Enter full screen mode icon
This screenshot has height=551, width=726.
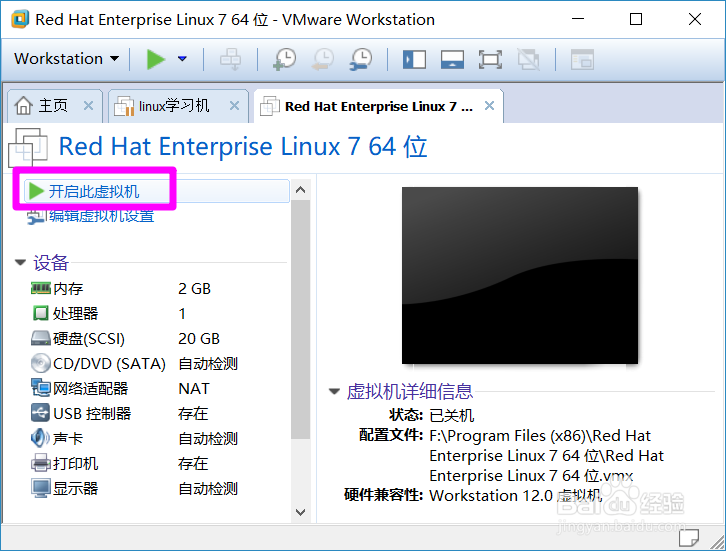click(x=490, y=60)
